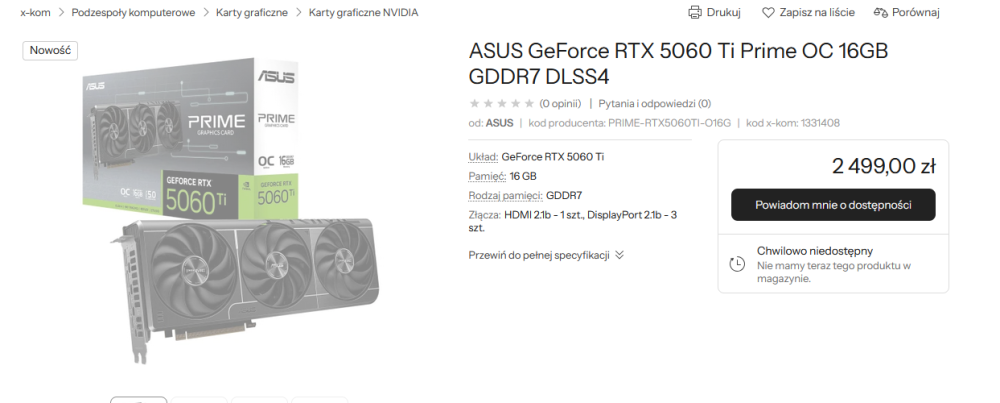Click the clock icon beside Chwilowo niedostępny
This screenshot has height=403, width=1000.
pyautogui.click(x=737, y=263)
